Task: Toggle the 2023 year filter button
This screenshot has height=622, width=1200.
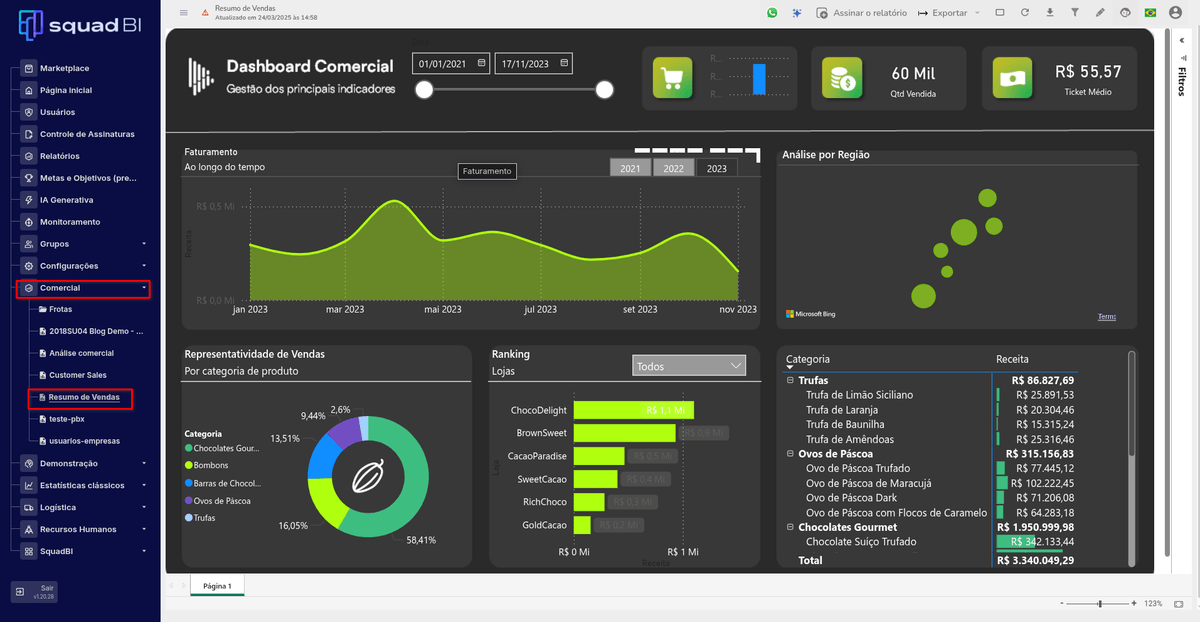Action: pos(716,168)
